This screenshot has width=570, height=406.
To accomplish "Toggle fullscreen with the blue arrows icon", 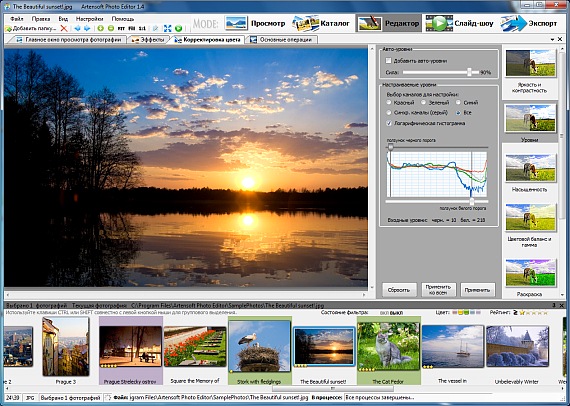I will (168, 28).
